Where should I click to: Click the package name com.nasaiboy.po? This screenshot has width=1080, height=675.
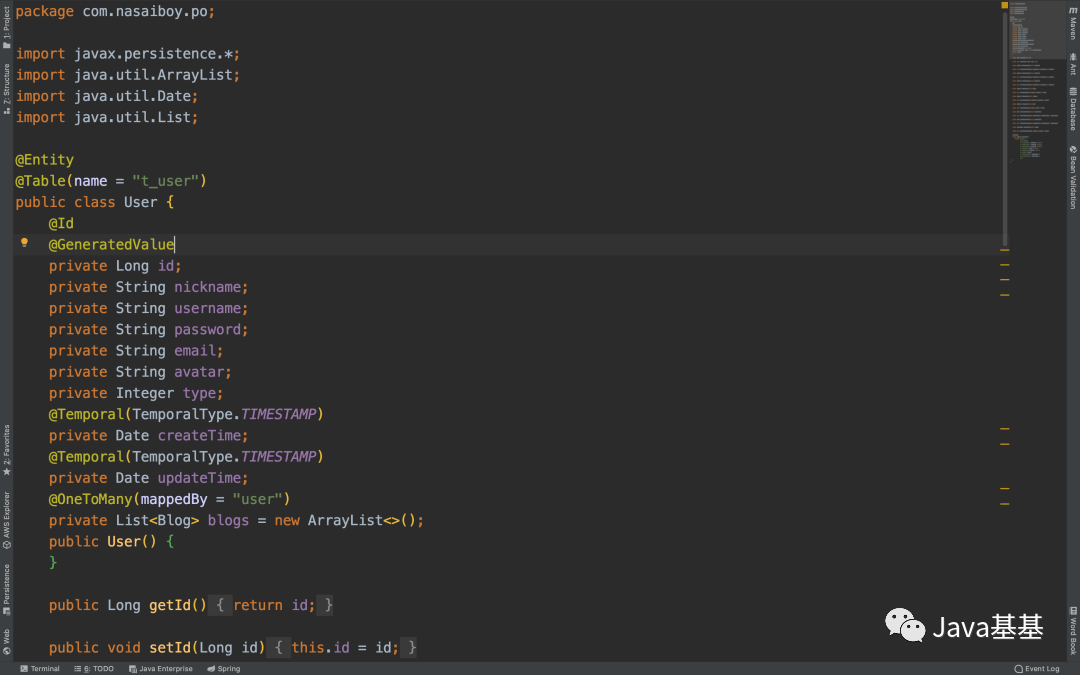pyautogui.click(x=145, y=12)
